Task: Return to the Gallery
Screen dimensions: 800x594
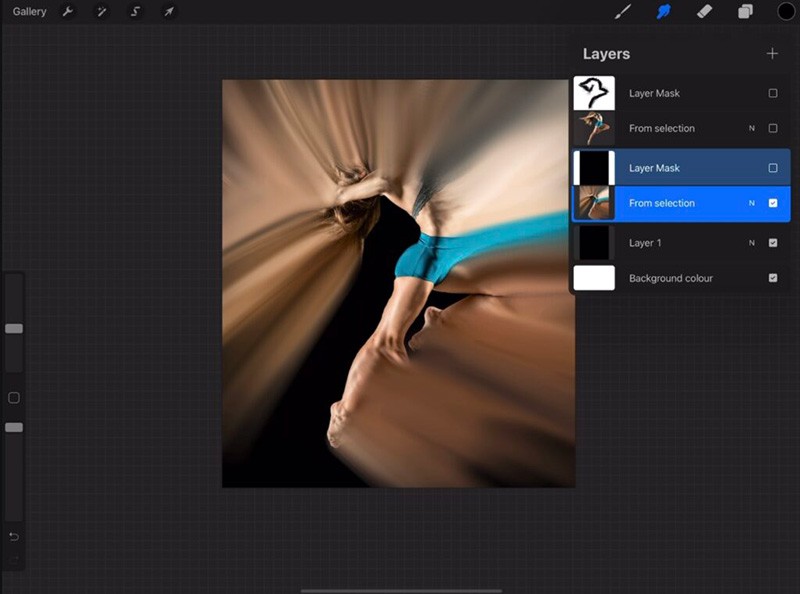Action: point(29,11)
